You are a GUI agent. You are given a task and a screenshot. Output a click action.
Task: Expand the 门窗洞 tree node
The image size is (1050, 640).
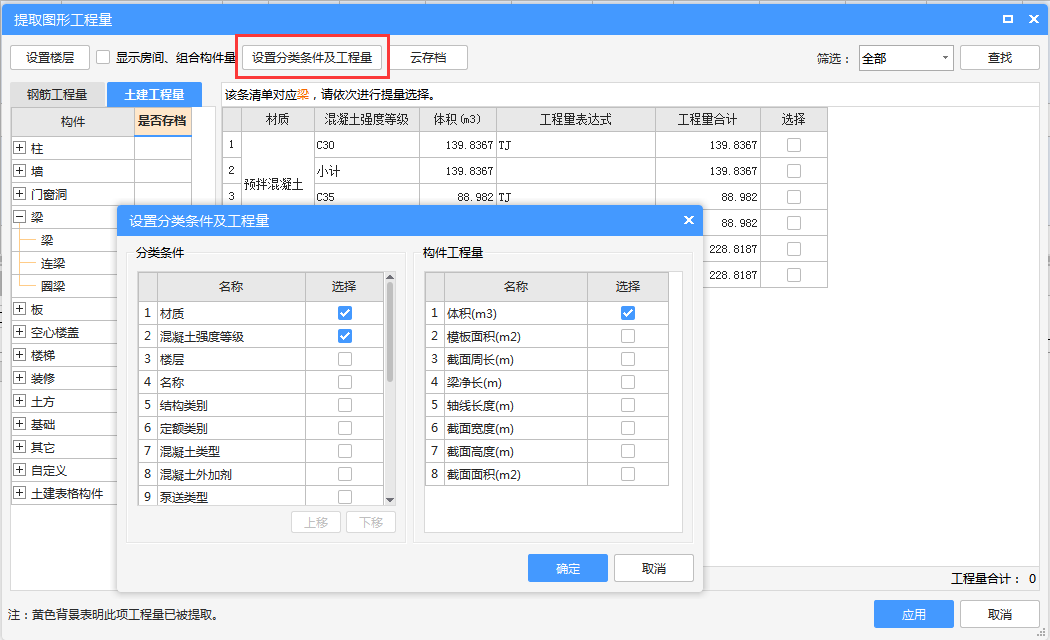coord(19,194)
